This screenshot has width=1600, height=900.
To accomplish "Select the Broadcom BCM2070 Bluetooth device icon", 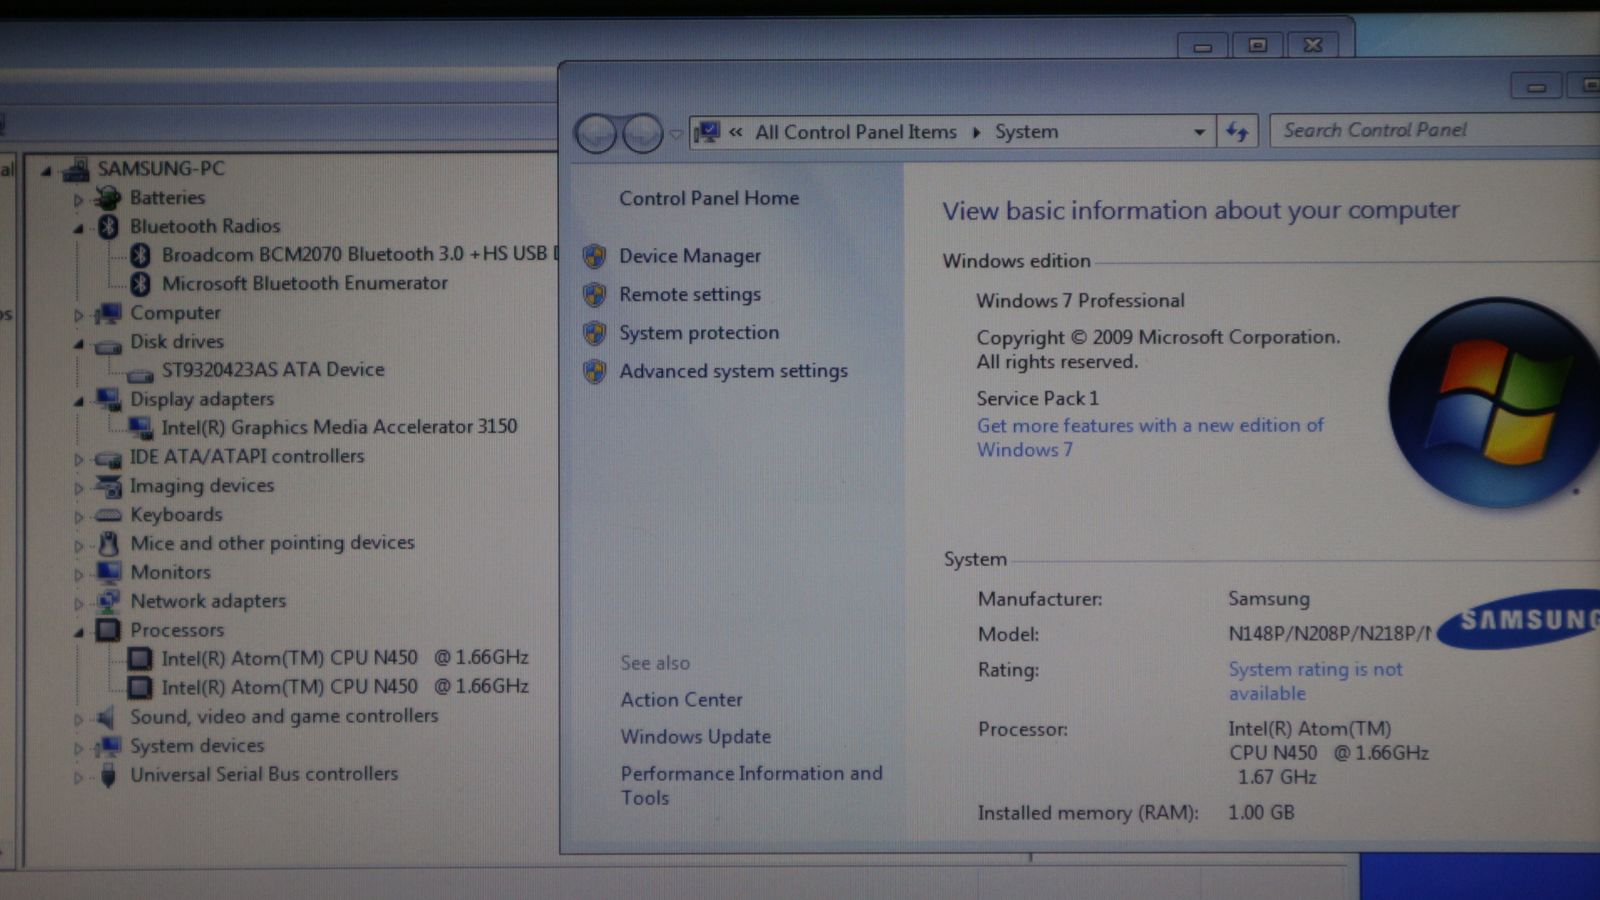I will (141, 255).
